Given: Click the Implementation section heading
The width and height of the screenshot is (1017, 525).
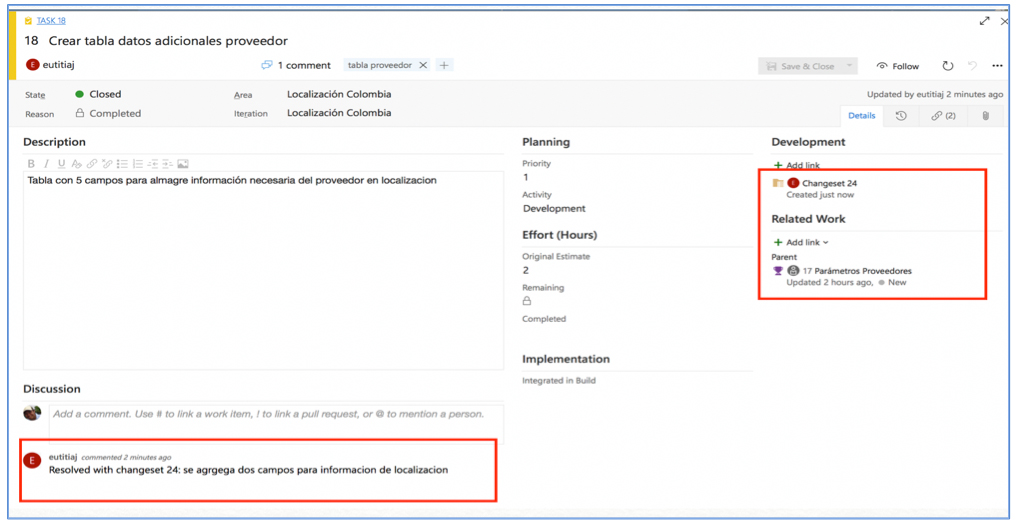Looking at the screenshot, I should pyautogui.click(x=566, y=359).
